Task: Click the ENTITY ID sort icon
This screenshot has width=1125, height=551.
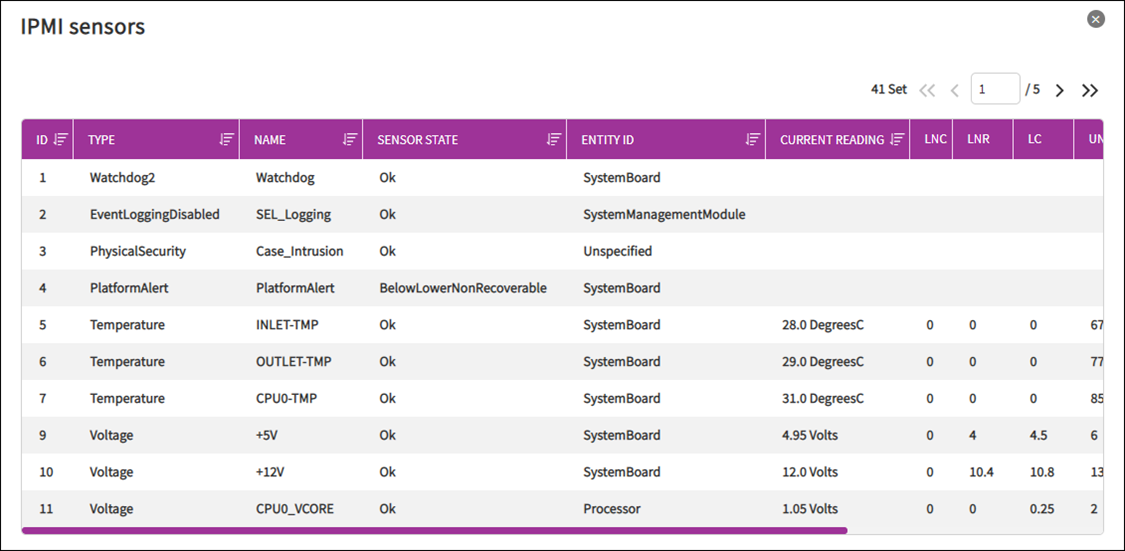Action: click(752, 140)
